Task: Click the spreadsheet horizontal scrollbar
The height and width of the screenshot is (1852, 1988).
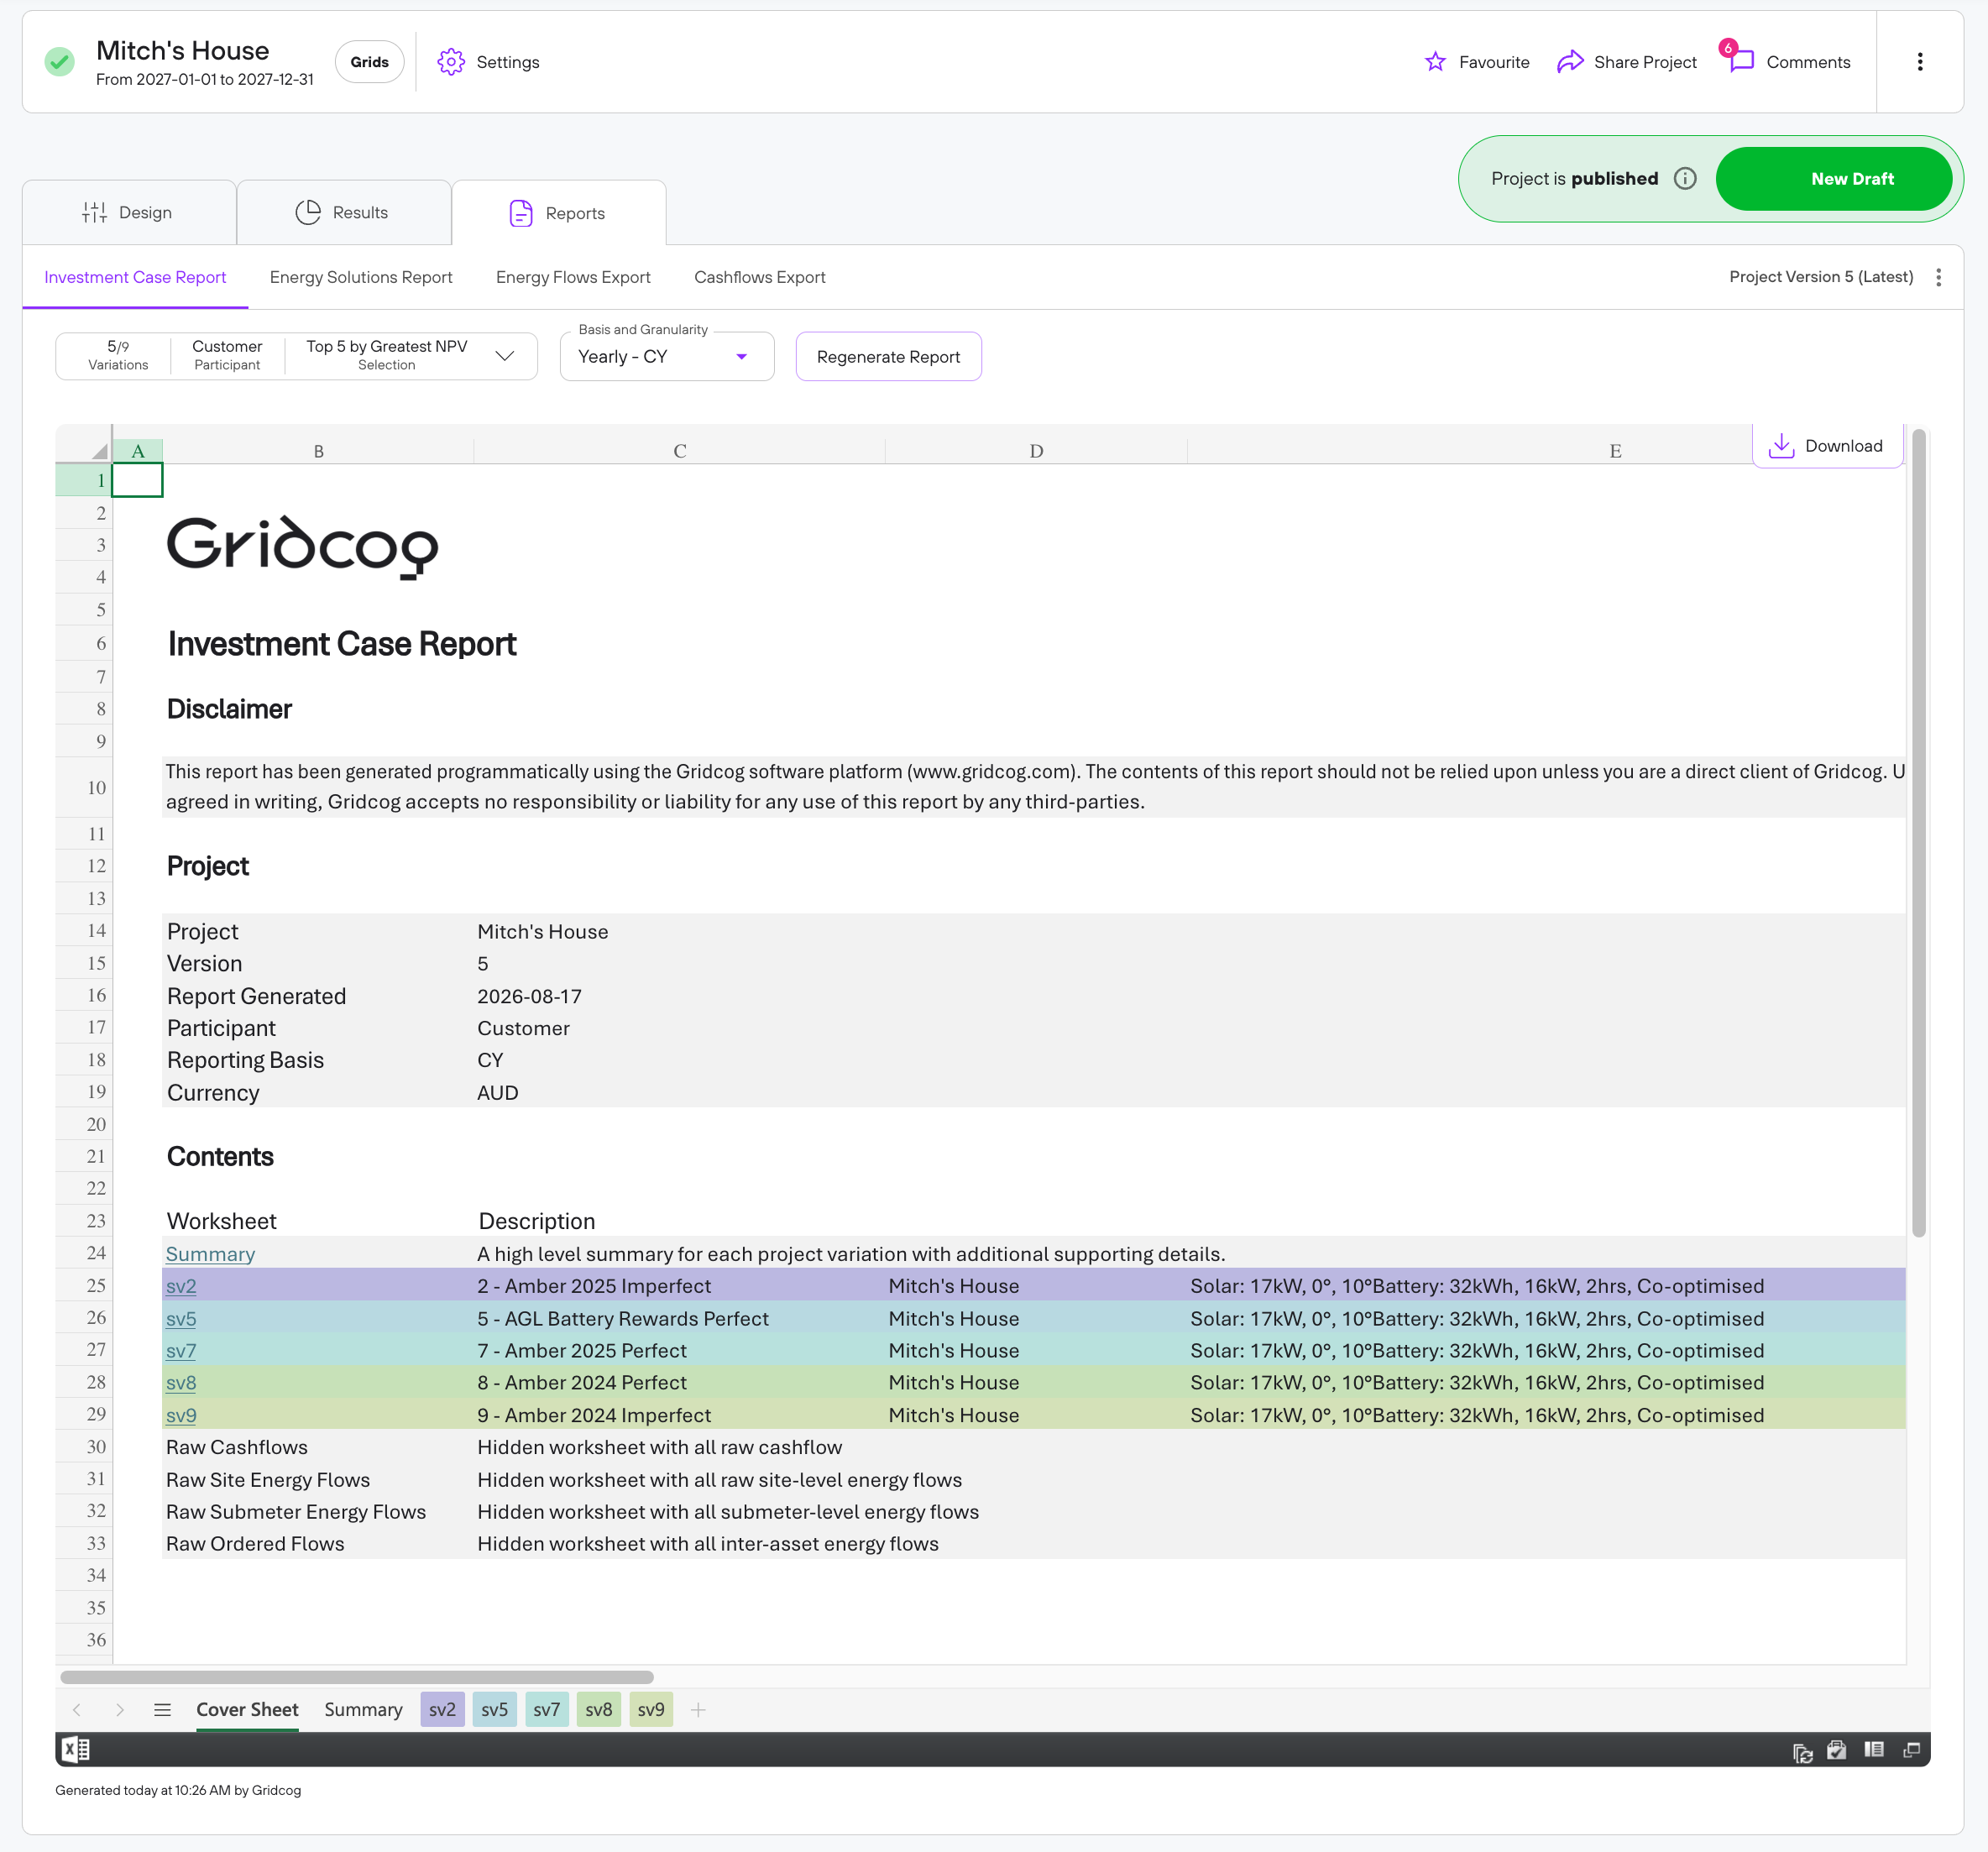Action: pyautogui.click(x=357, y=1677)
